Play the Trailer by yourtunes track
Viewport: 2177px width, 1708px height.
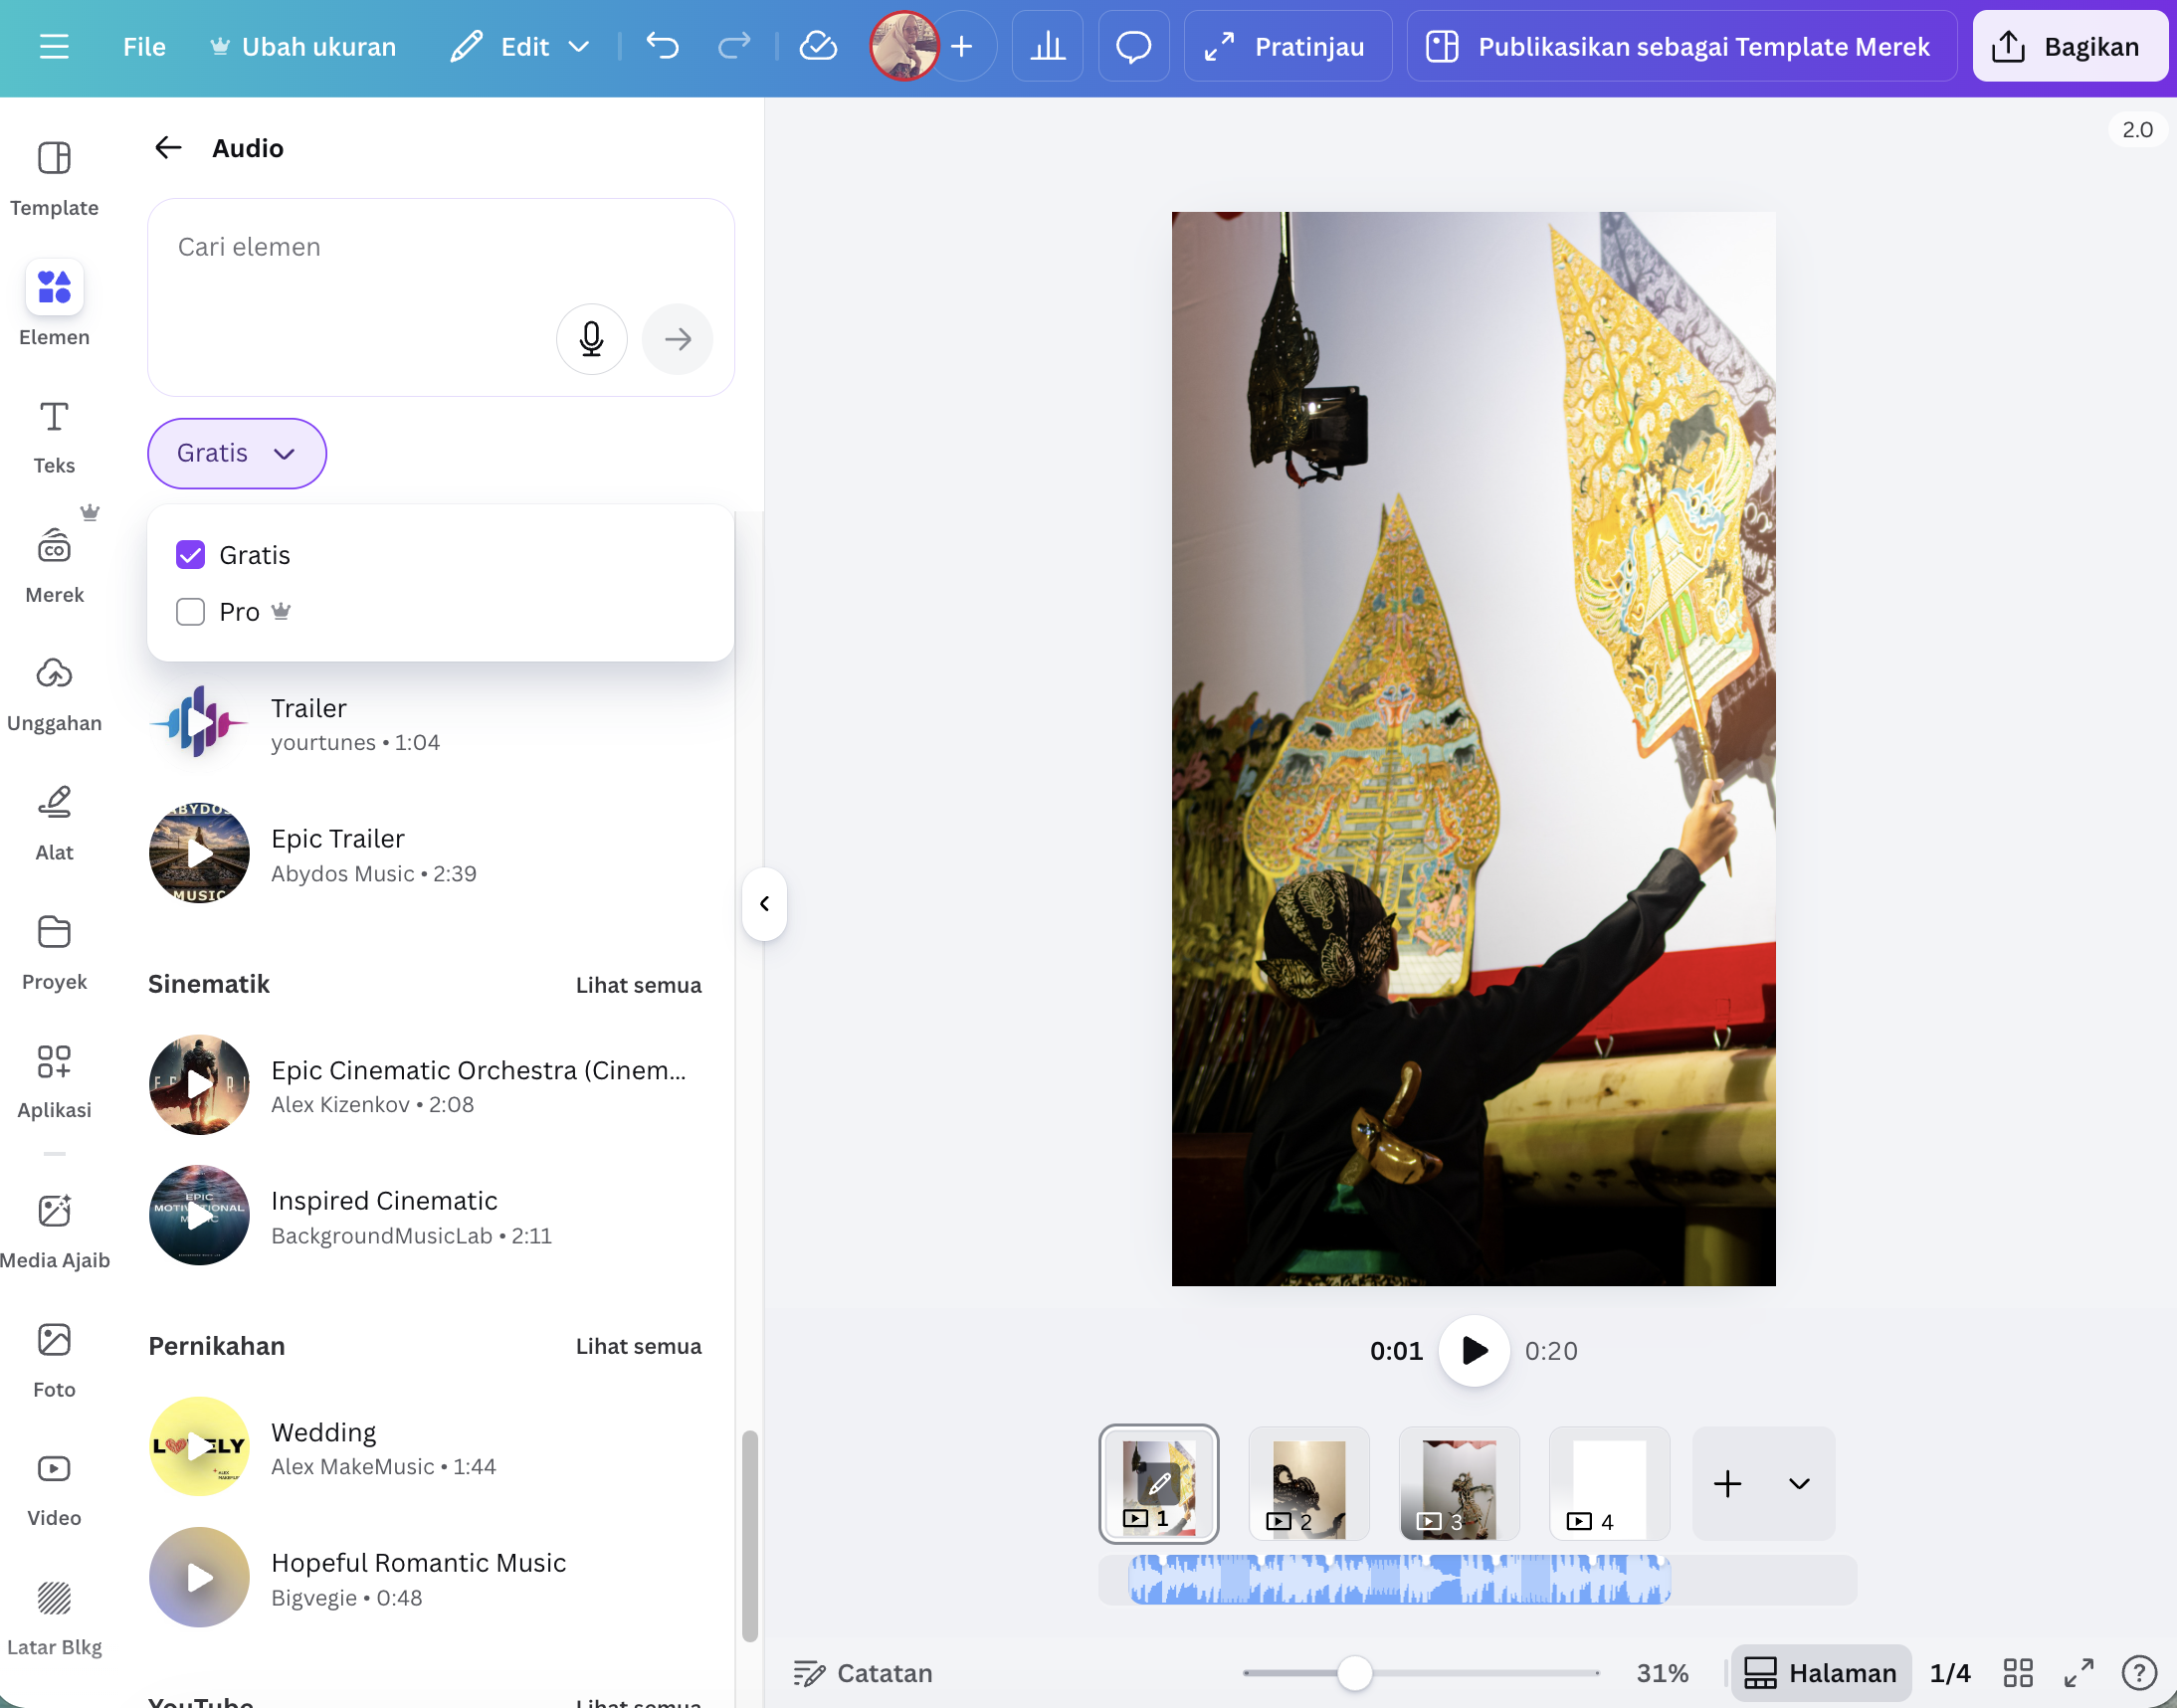[199, 722]
